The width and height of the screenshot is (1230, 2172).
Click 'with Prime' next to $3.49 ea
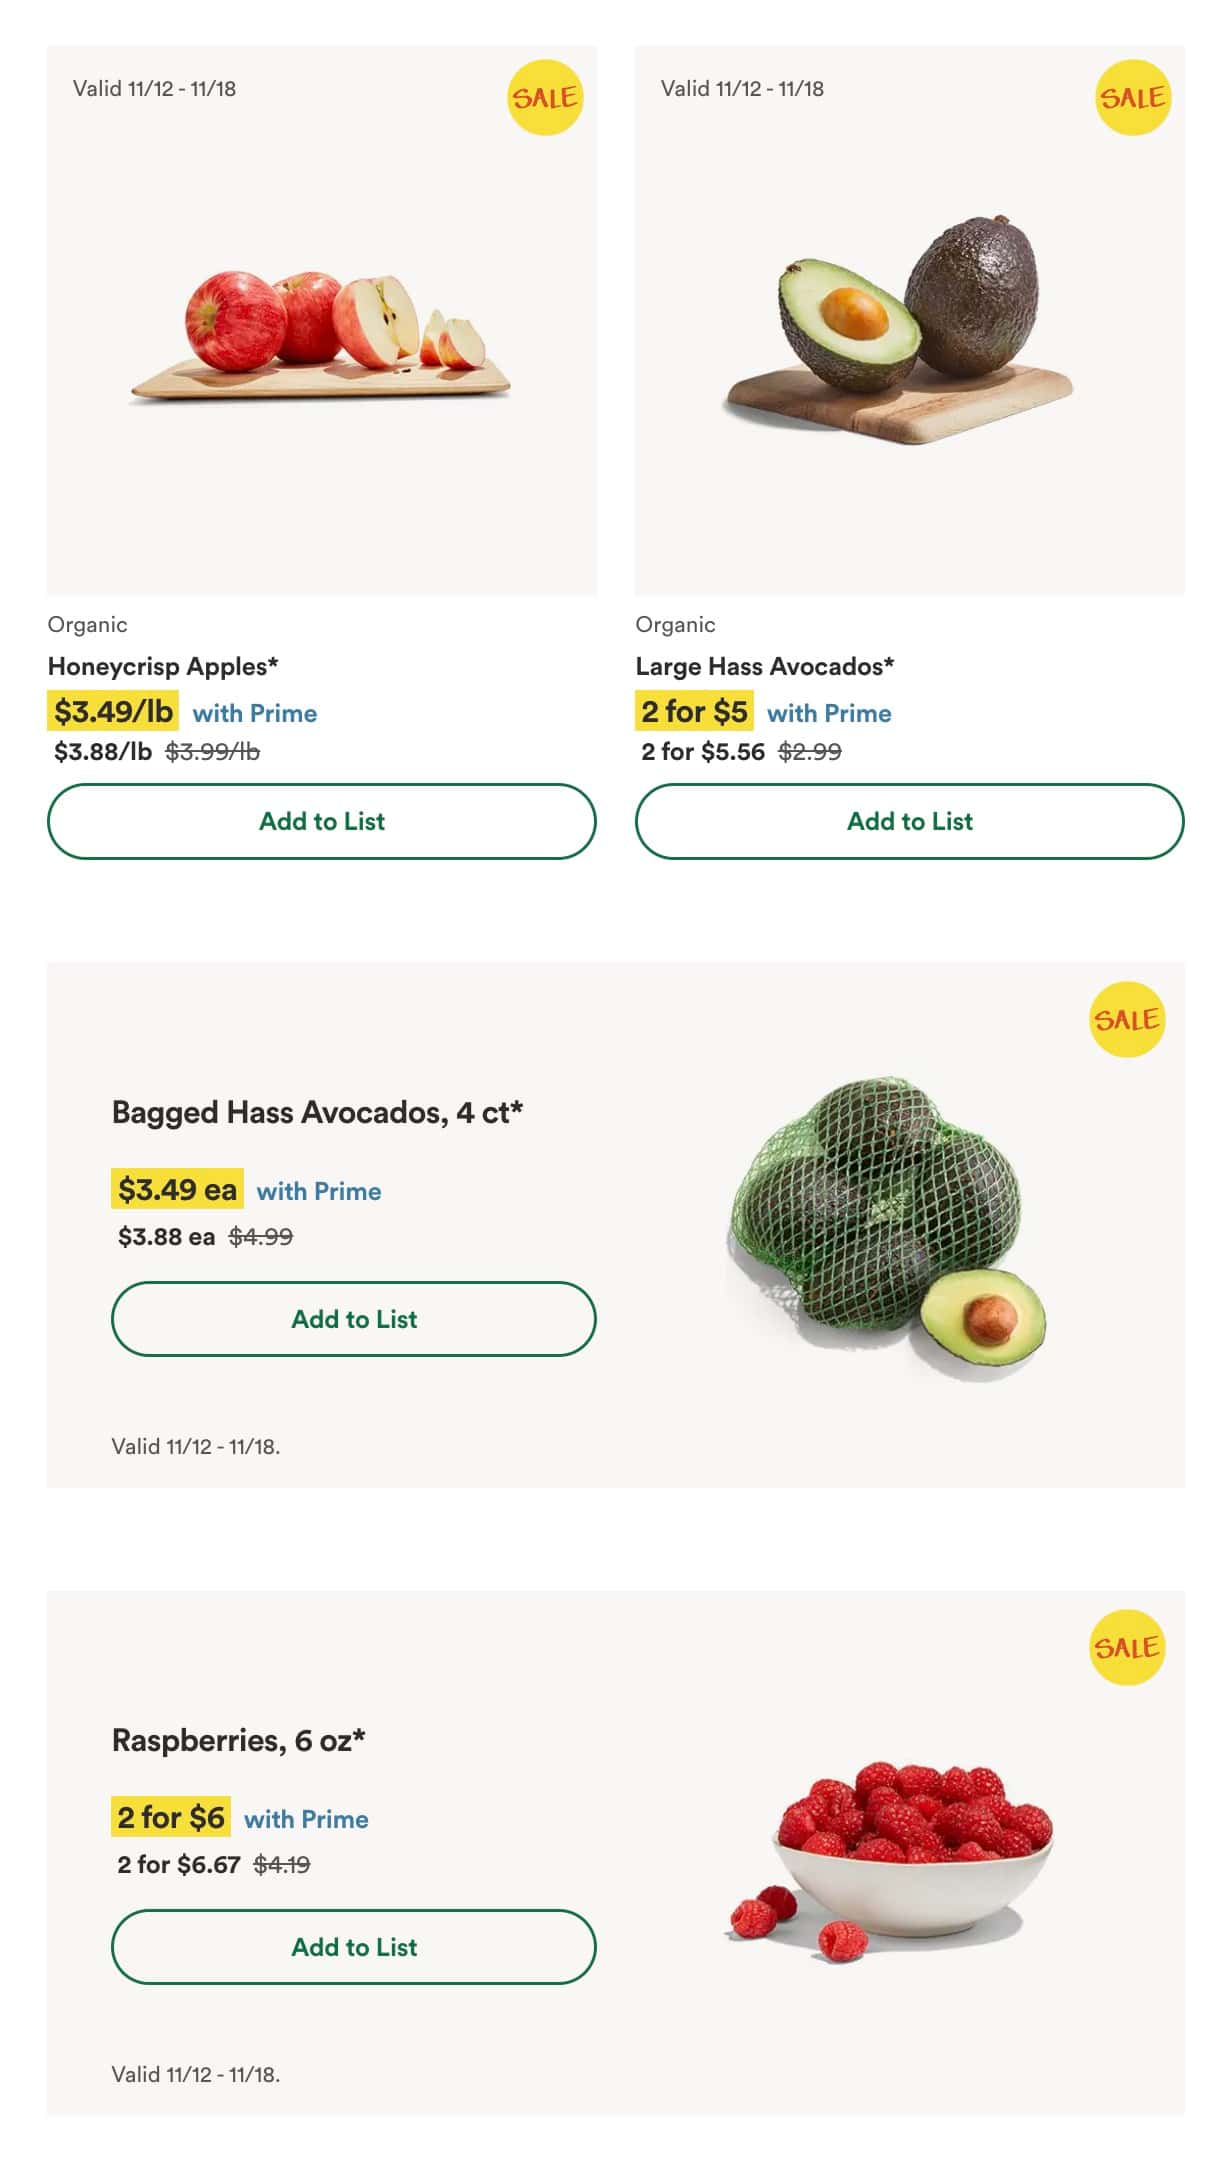[319, 1191]
